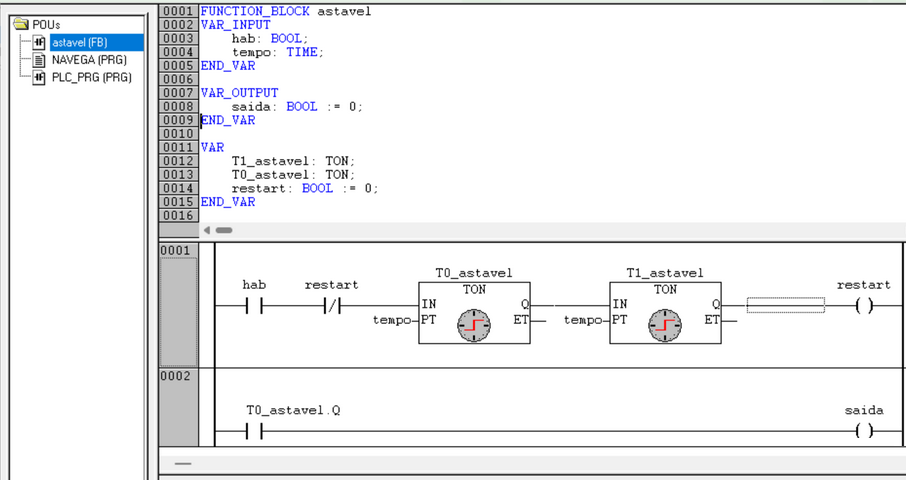906x480 pixels.
Task: Click the restart: BOOL := 0 declaration
Action: [305, 188]
